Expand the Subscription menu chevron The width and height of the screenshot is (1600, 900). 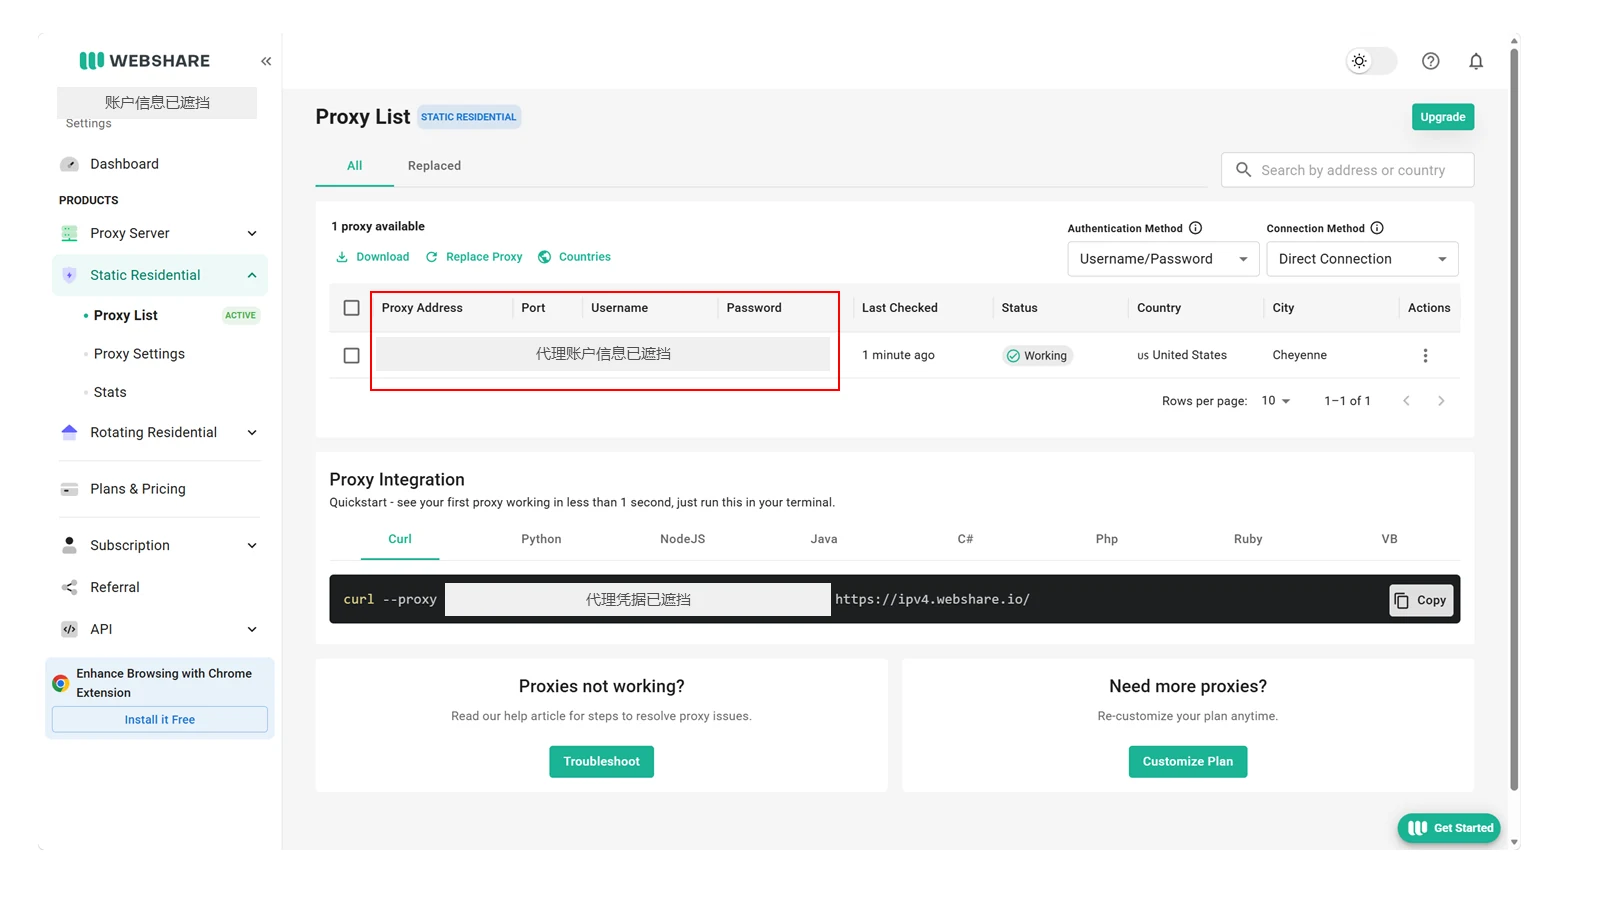(252, 545)
